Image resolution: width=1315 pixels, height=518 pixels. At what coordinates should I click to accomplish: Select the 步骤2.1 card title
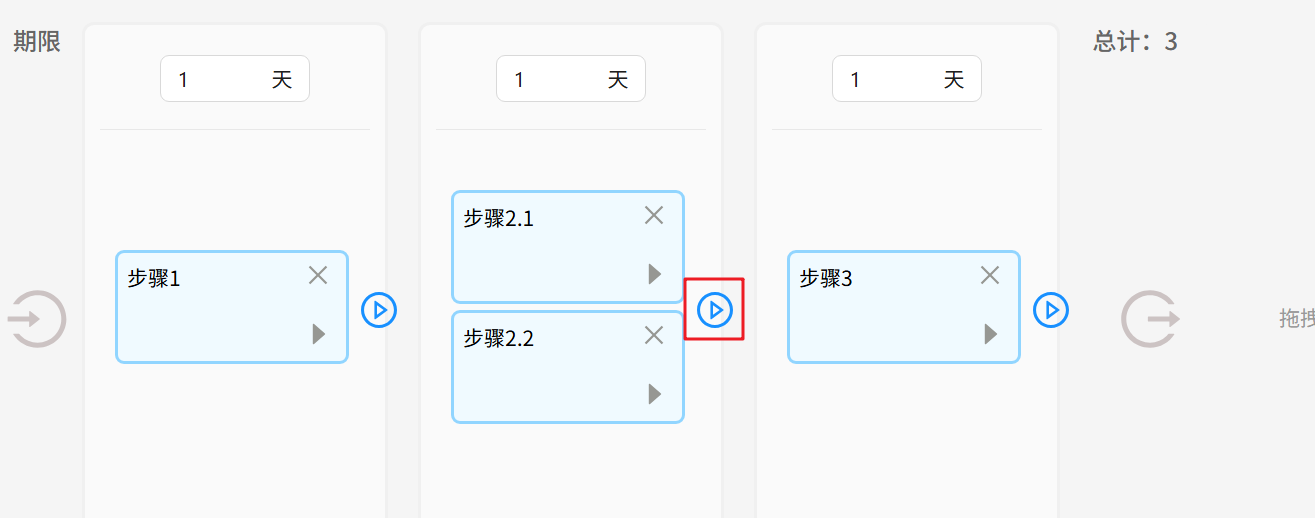pos(498,219)
